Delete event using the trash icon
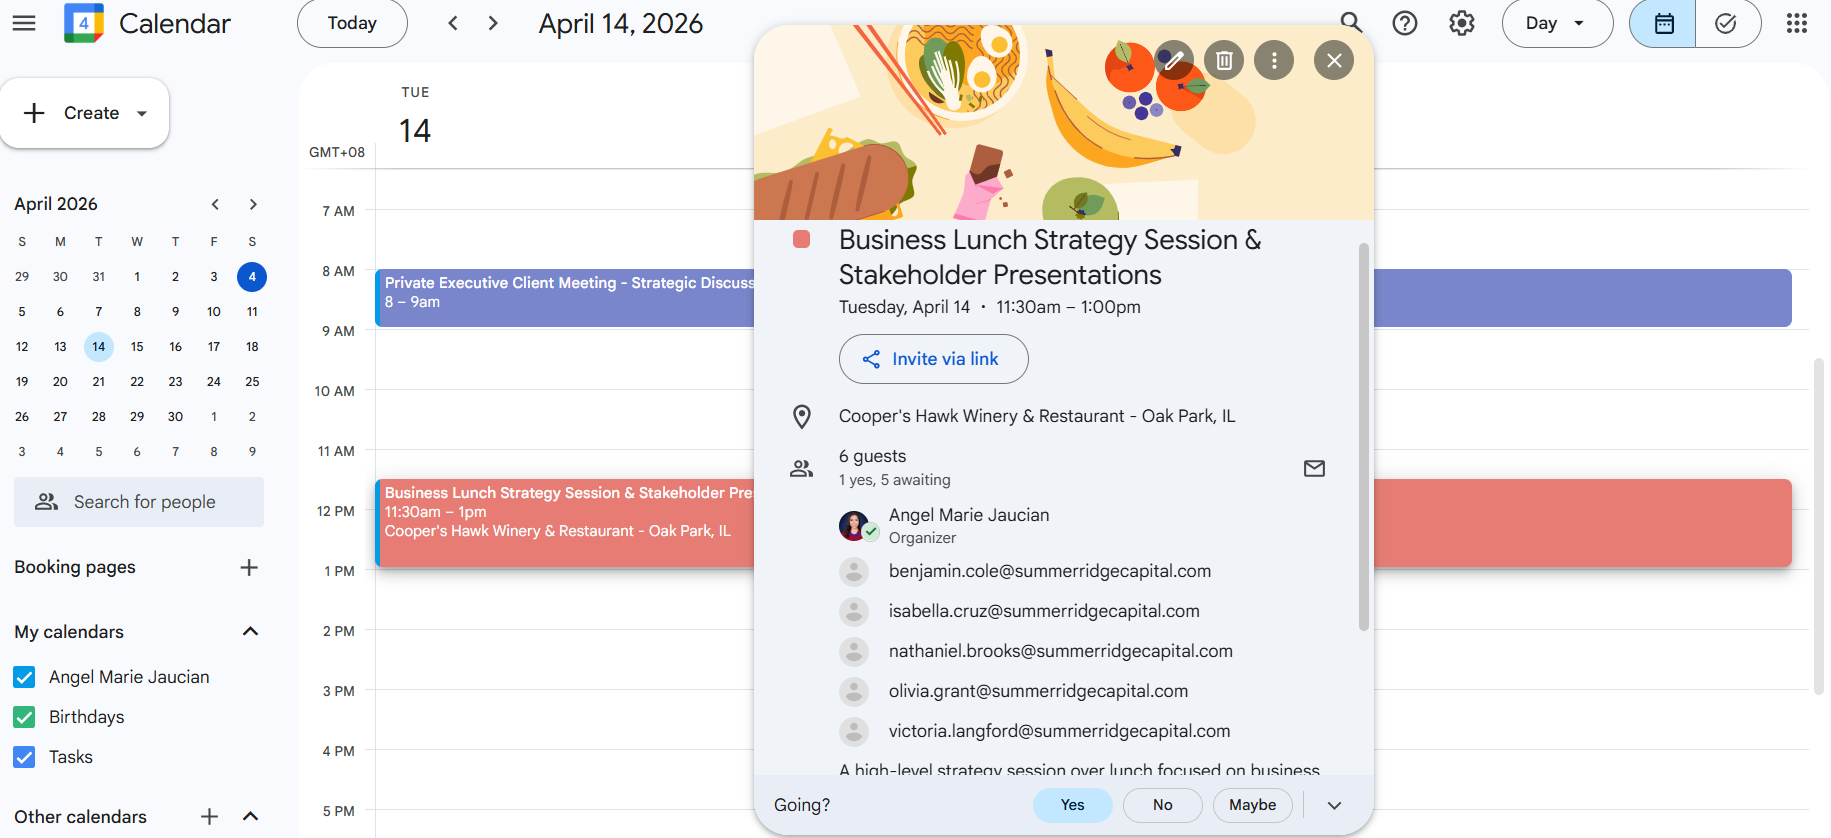This screenshot has height=838, width=1831. point(1224,60)
